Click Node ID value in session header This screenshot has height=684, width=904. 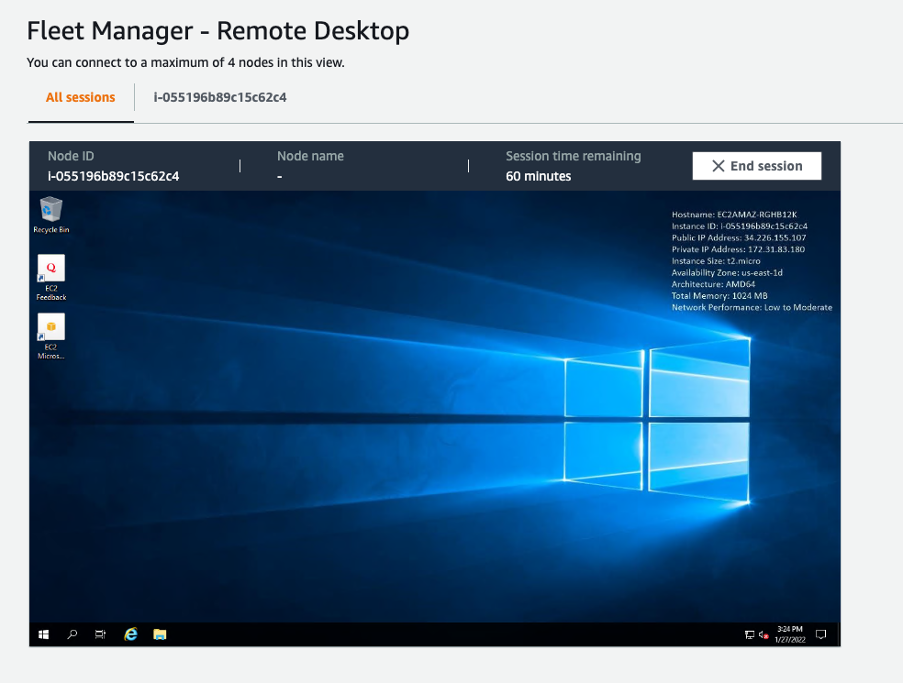114,176
